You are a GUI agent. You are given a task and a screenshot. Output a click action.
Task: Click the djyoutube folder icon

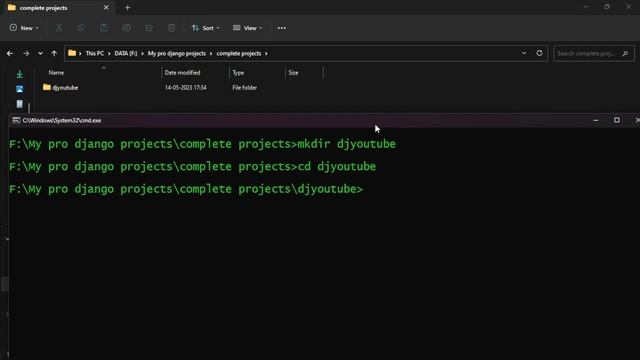click(x=47, y=87)
